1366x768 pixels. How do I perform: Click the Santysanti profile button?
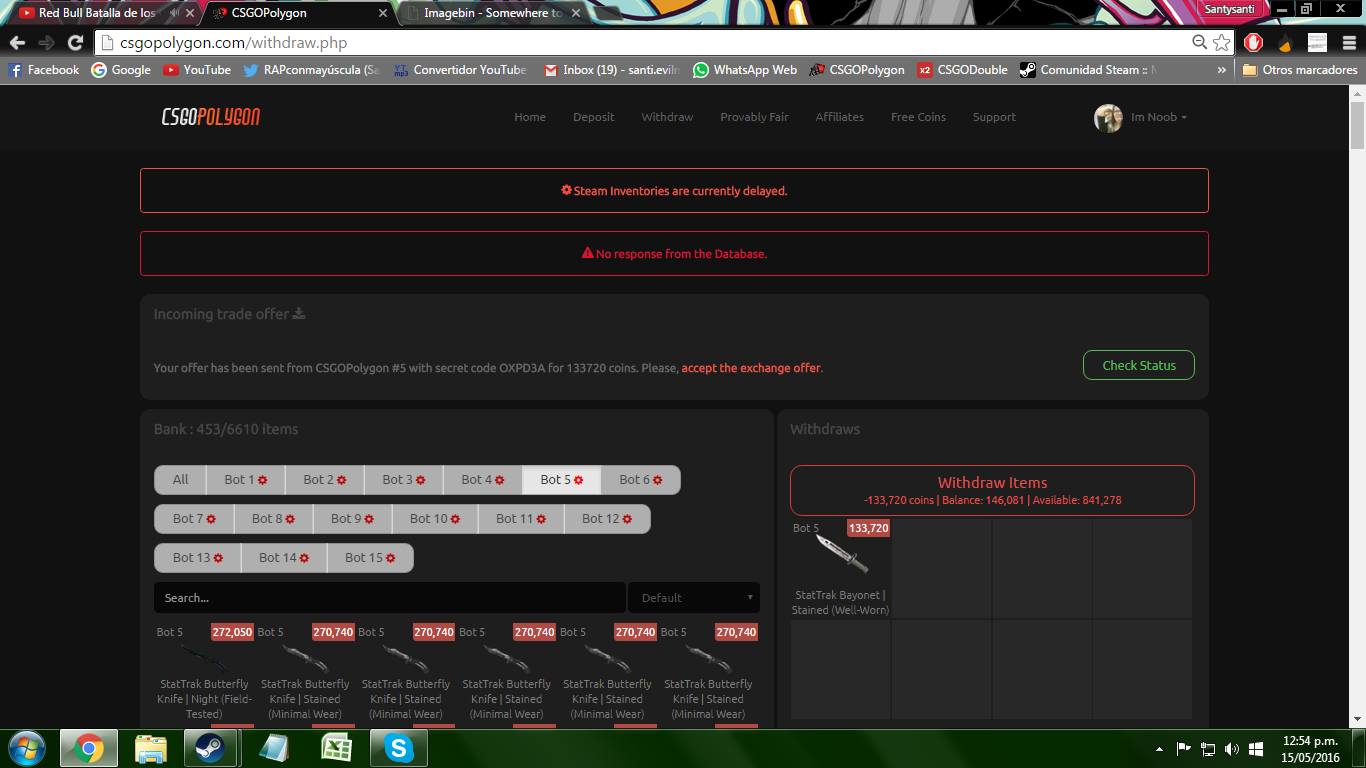[x=1232, y=9]
